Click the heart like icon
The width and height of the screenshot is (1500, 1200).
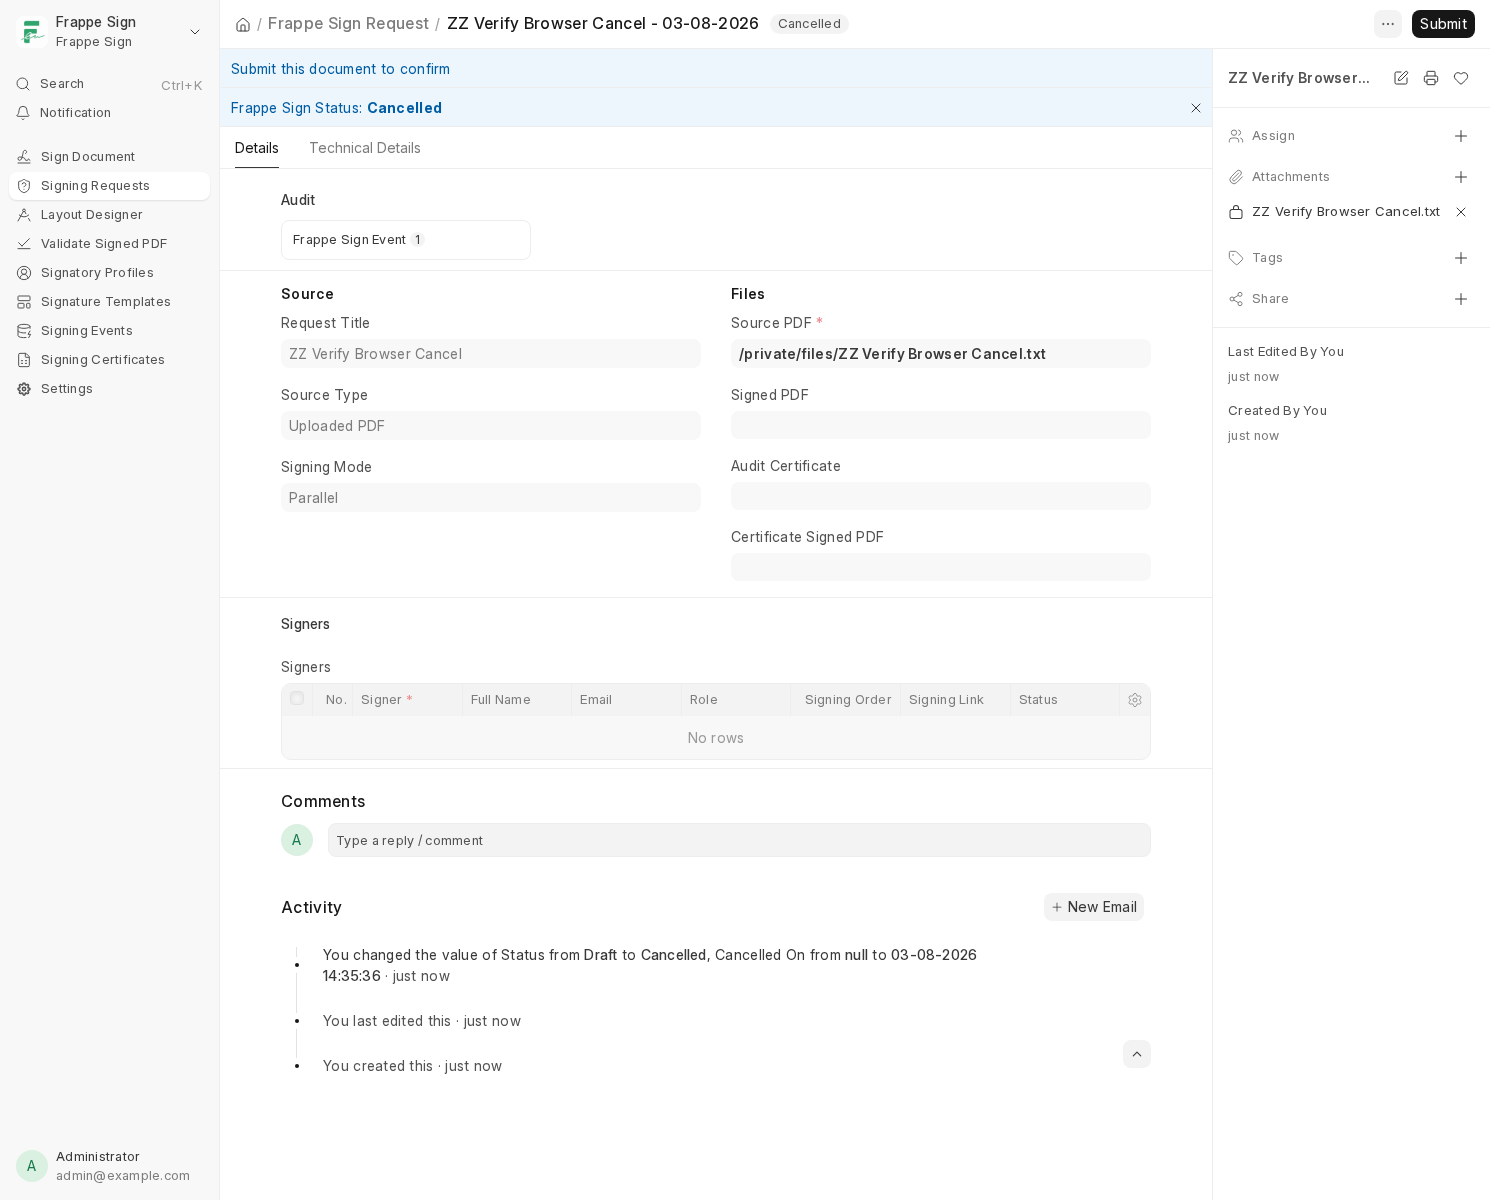coord(1461,78)
